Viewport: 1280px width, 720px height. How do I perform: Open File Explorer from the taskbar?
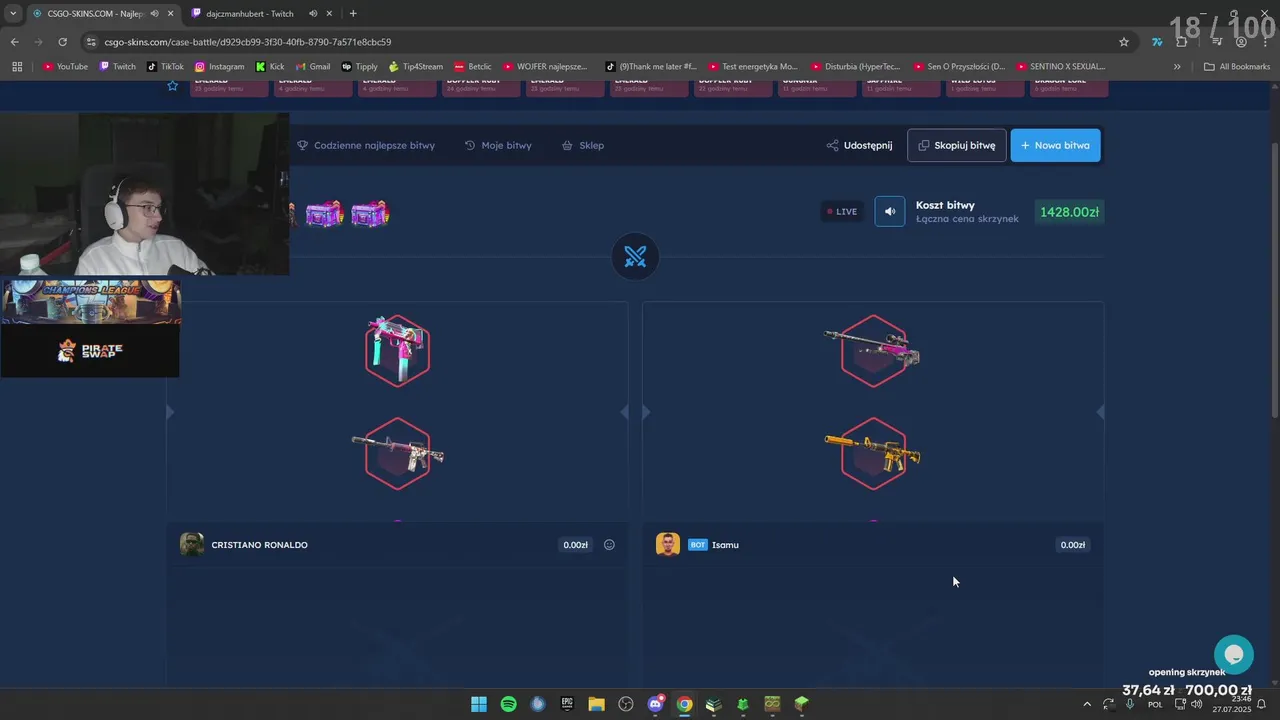click(596, 704)
